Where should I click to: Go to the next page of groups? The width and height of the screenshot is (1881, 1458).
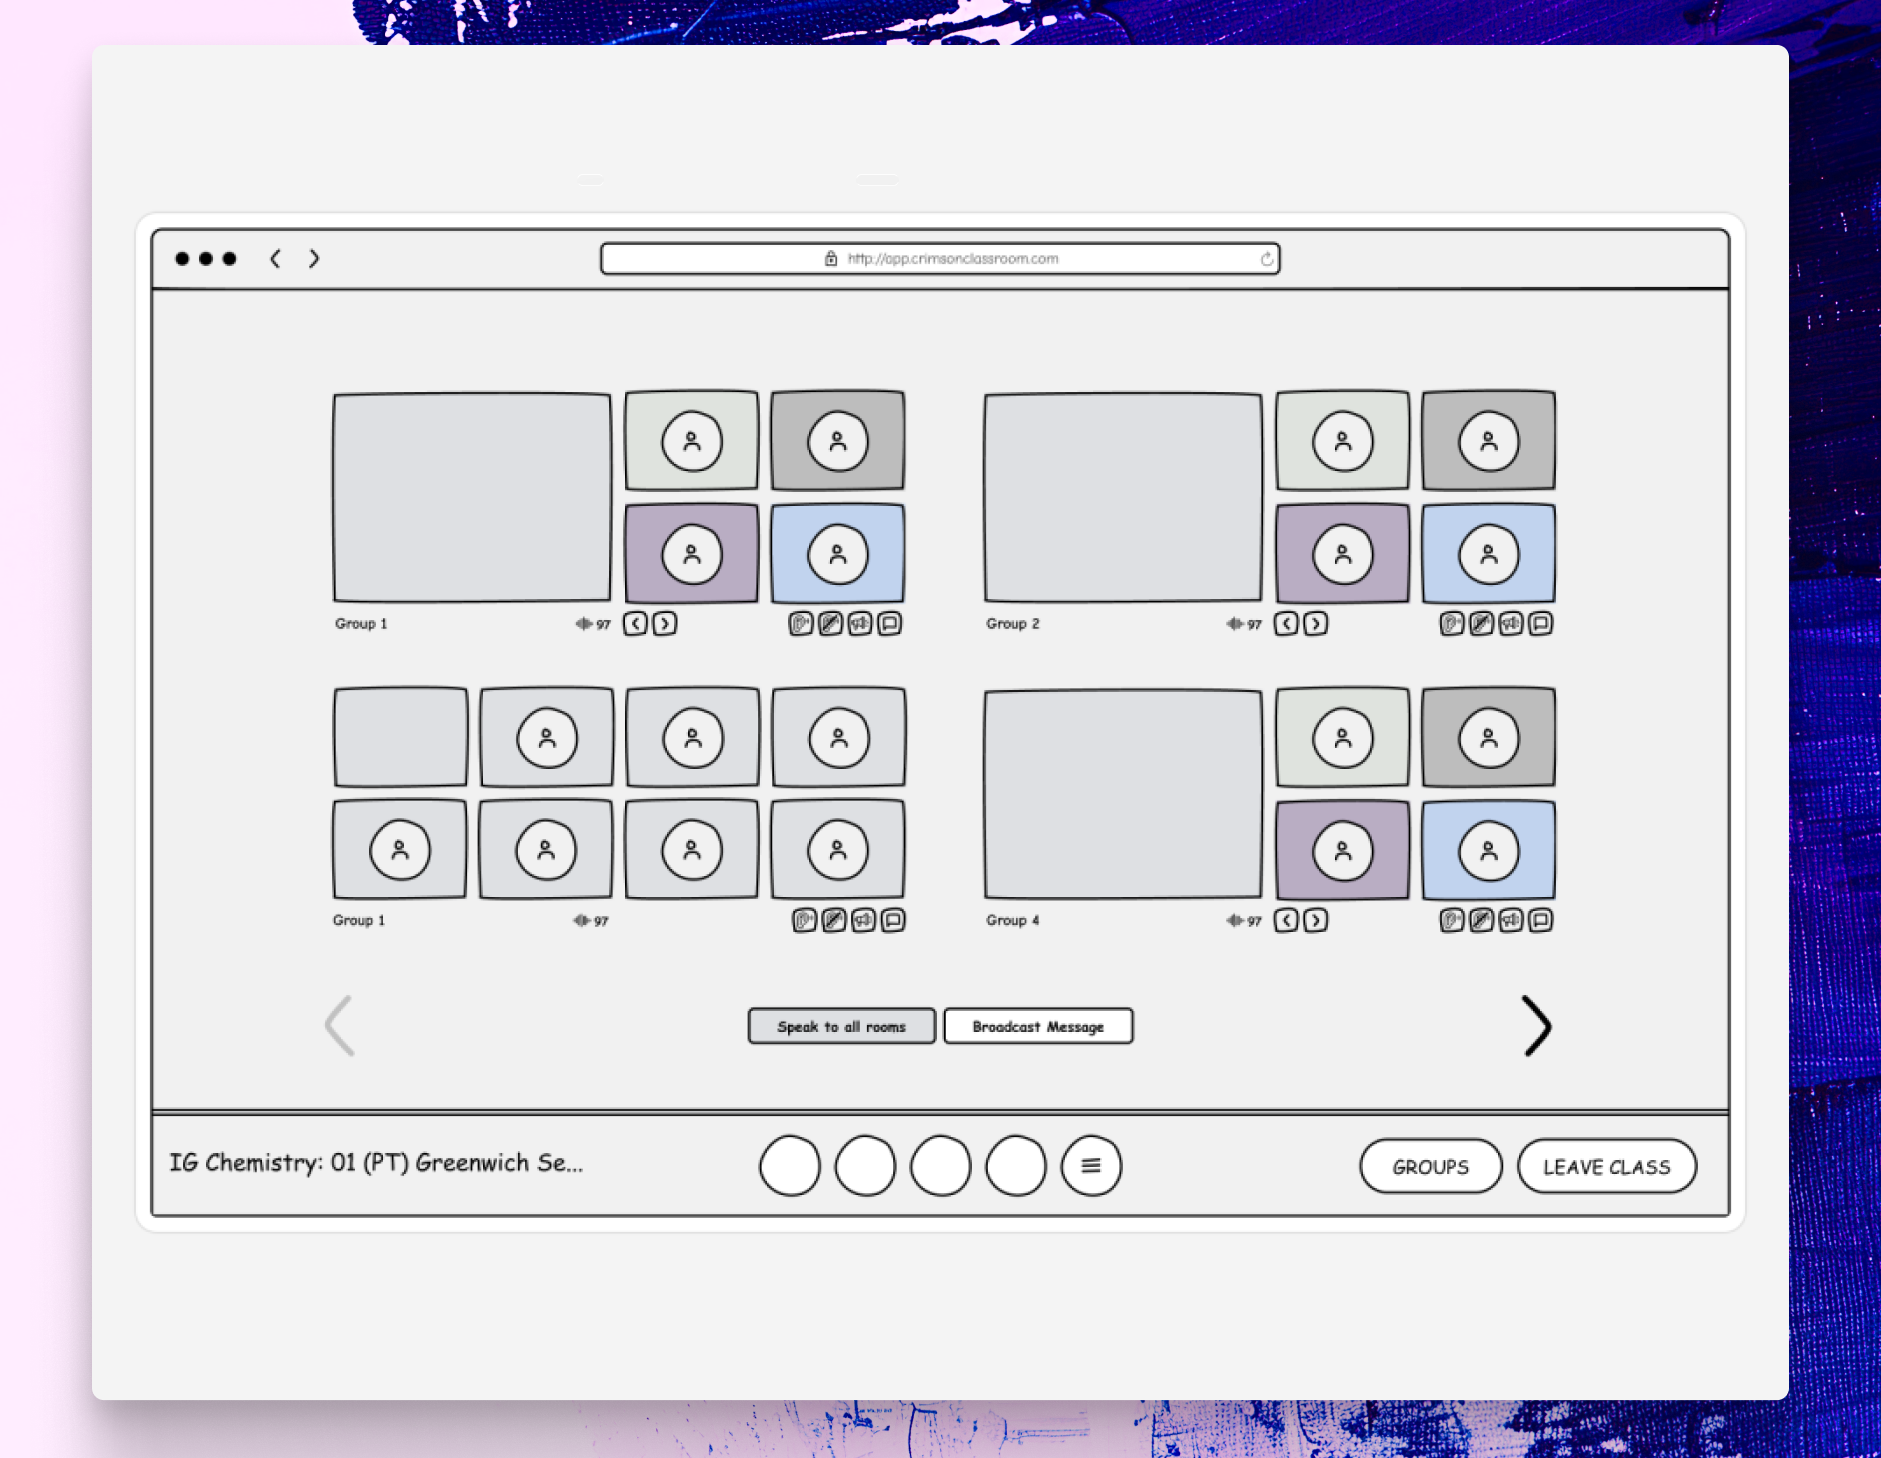point(1536,1026)
